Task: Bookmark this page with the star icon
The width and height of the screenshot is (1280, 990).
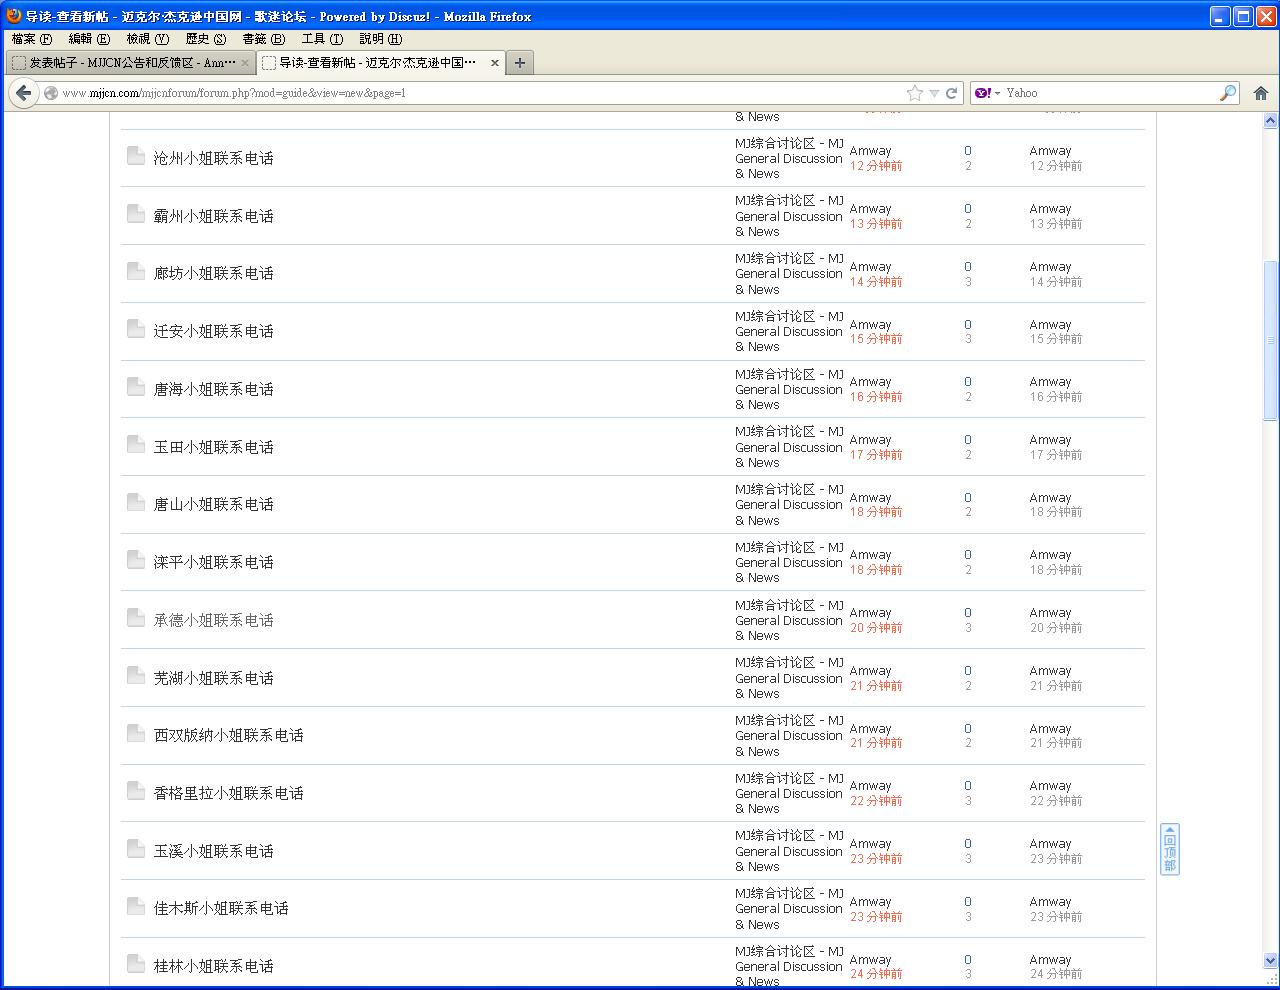Action: [914, 93]
